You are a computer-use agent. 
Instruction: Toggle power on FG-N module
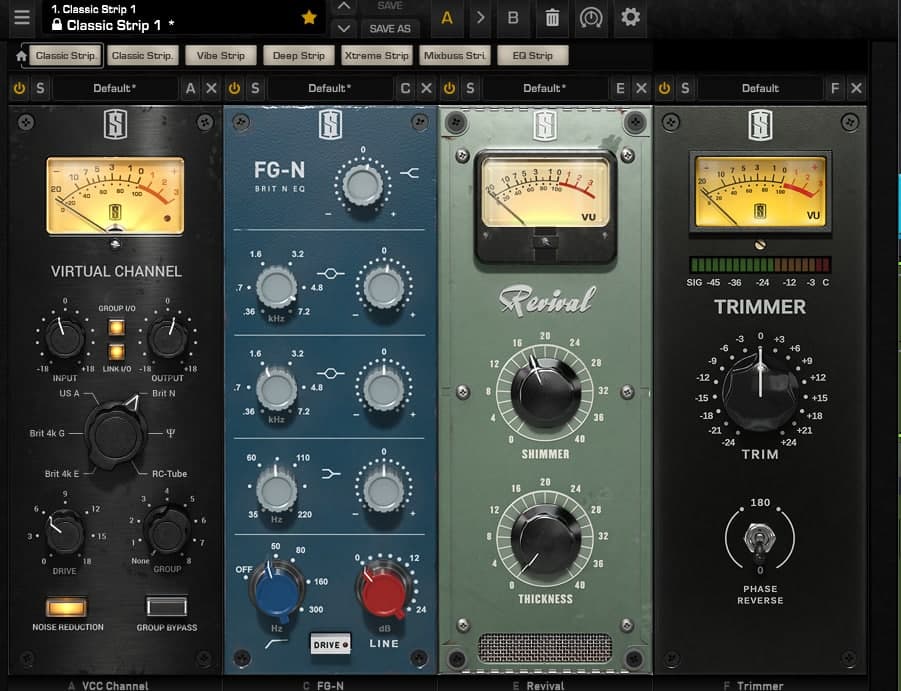click(234, 88)
